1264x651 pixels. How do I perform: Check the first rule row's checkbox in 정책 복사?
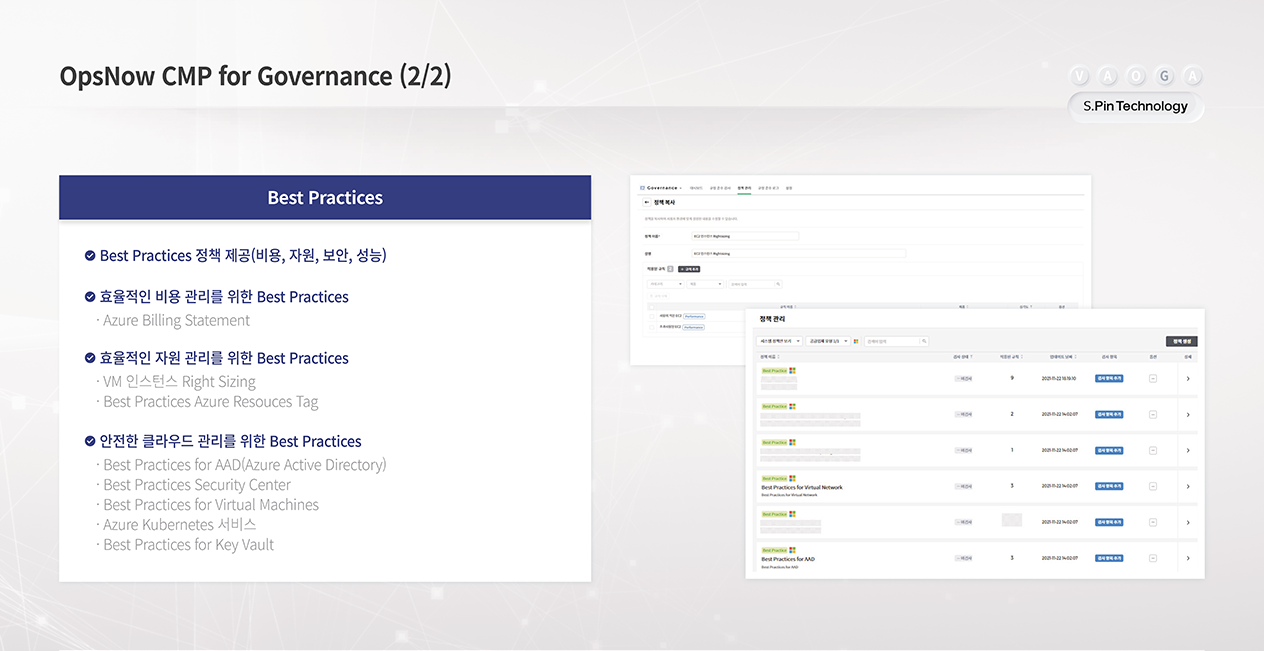click(x=652, y=316)
